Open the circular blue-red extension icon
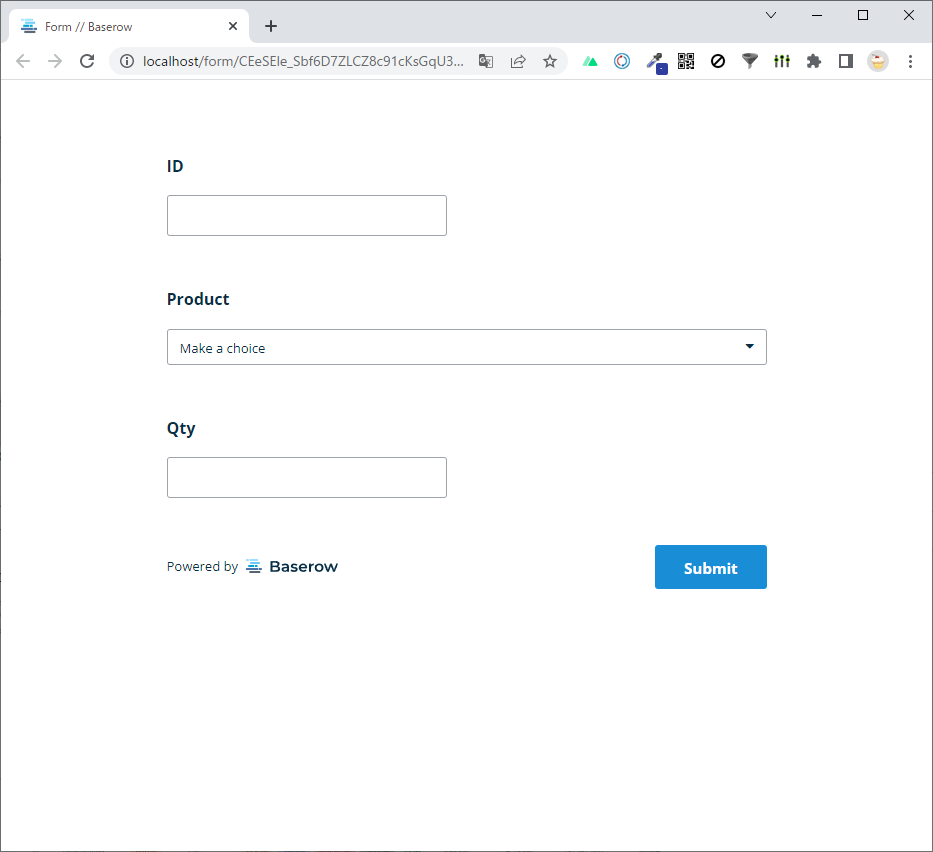 click(x=622, y=61)
